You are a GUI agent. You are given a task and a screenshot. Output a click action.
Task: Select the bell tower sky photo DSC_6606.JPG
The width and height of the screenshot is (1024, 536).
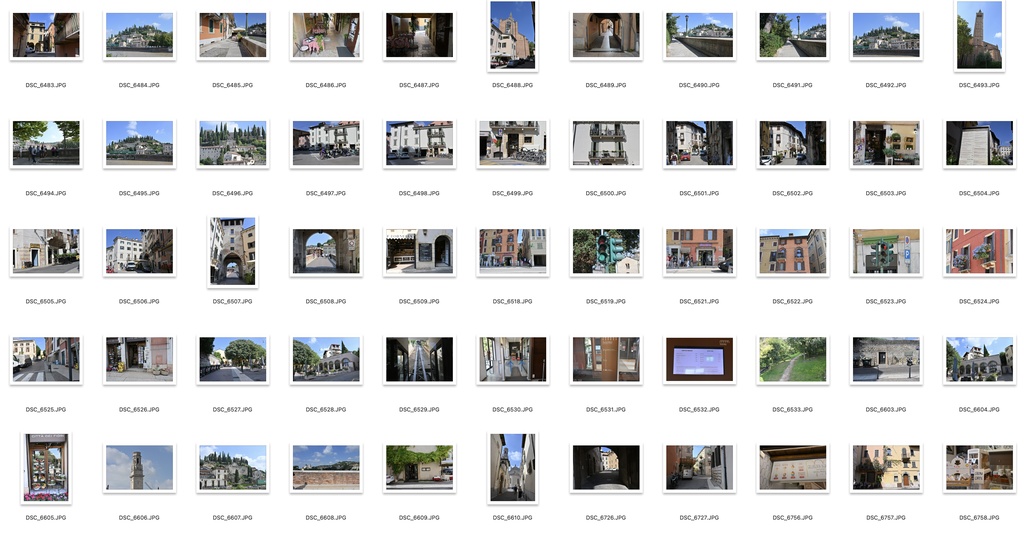pos(139,467)
